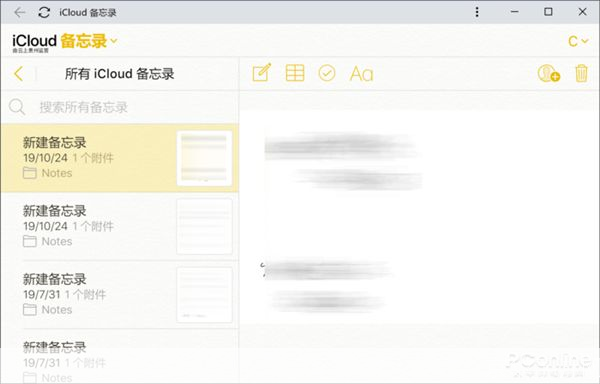Minimize the iCloud 备忘录 window
This screenshot has width=600, height=384.
pyautogui.click(x=515, y=12)
